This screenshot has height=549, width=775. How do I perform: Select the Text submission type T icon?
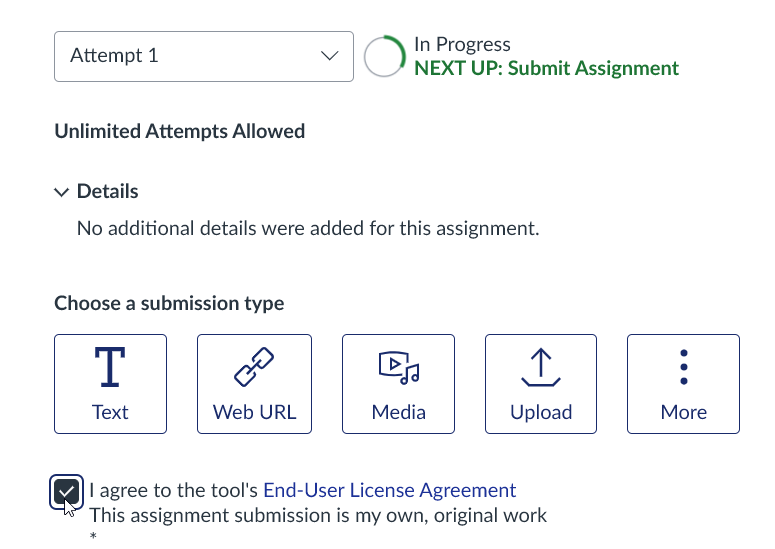110,368
